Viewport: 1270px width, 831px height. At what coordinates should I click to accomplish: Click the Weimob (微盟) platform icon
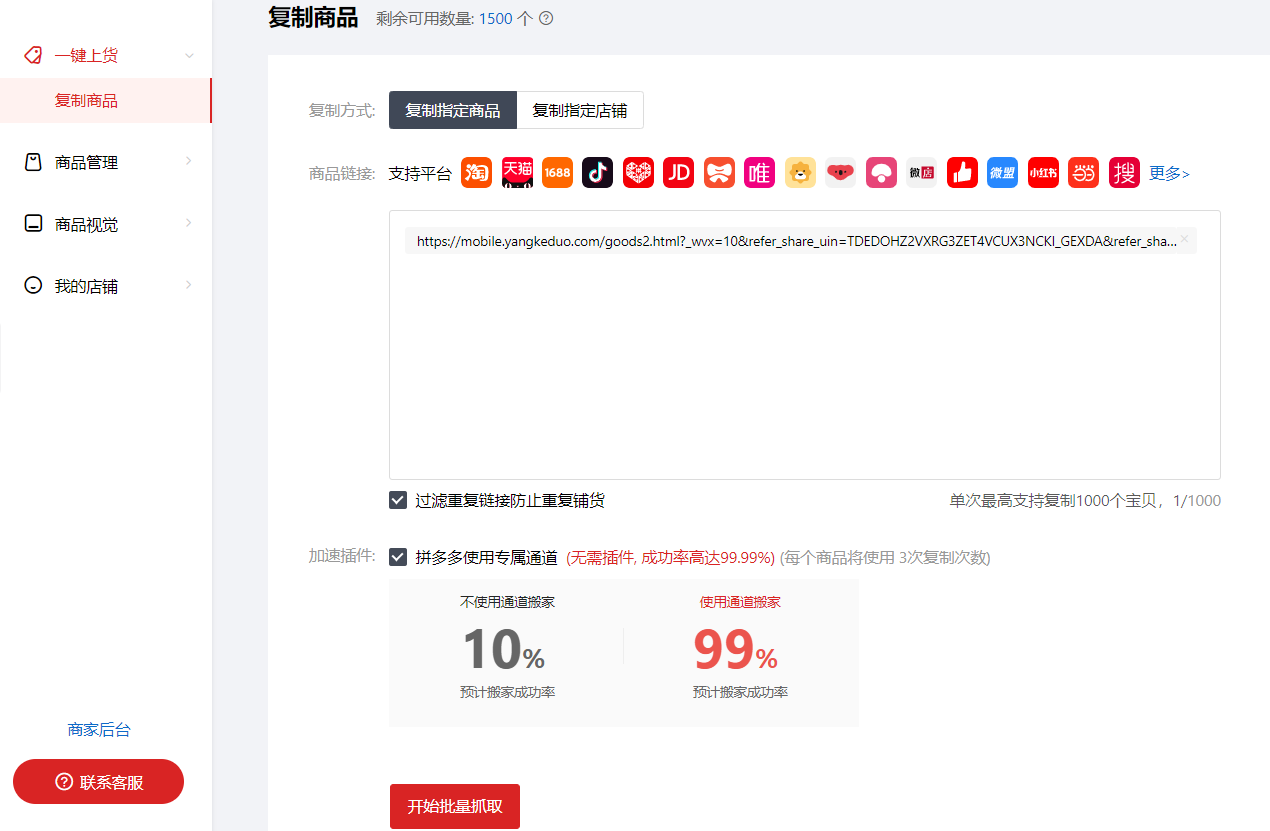(x=1002, y=173)
